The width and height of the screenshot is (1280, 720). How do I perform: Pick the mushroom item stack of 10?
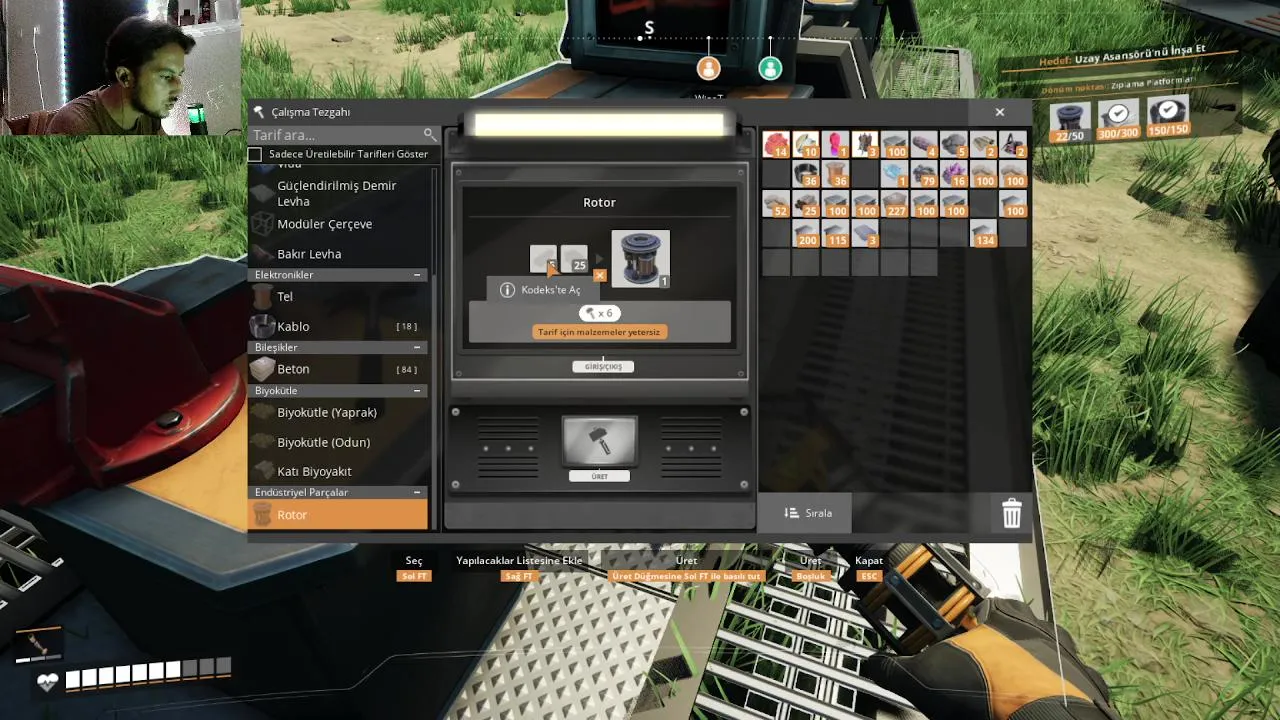[x=806, y=145]
